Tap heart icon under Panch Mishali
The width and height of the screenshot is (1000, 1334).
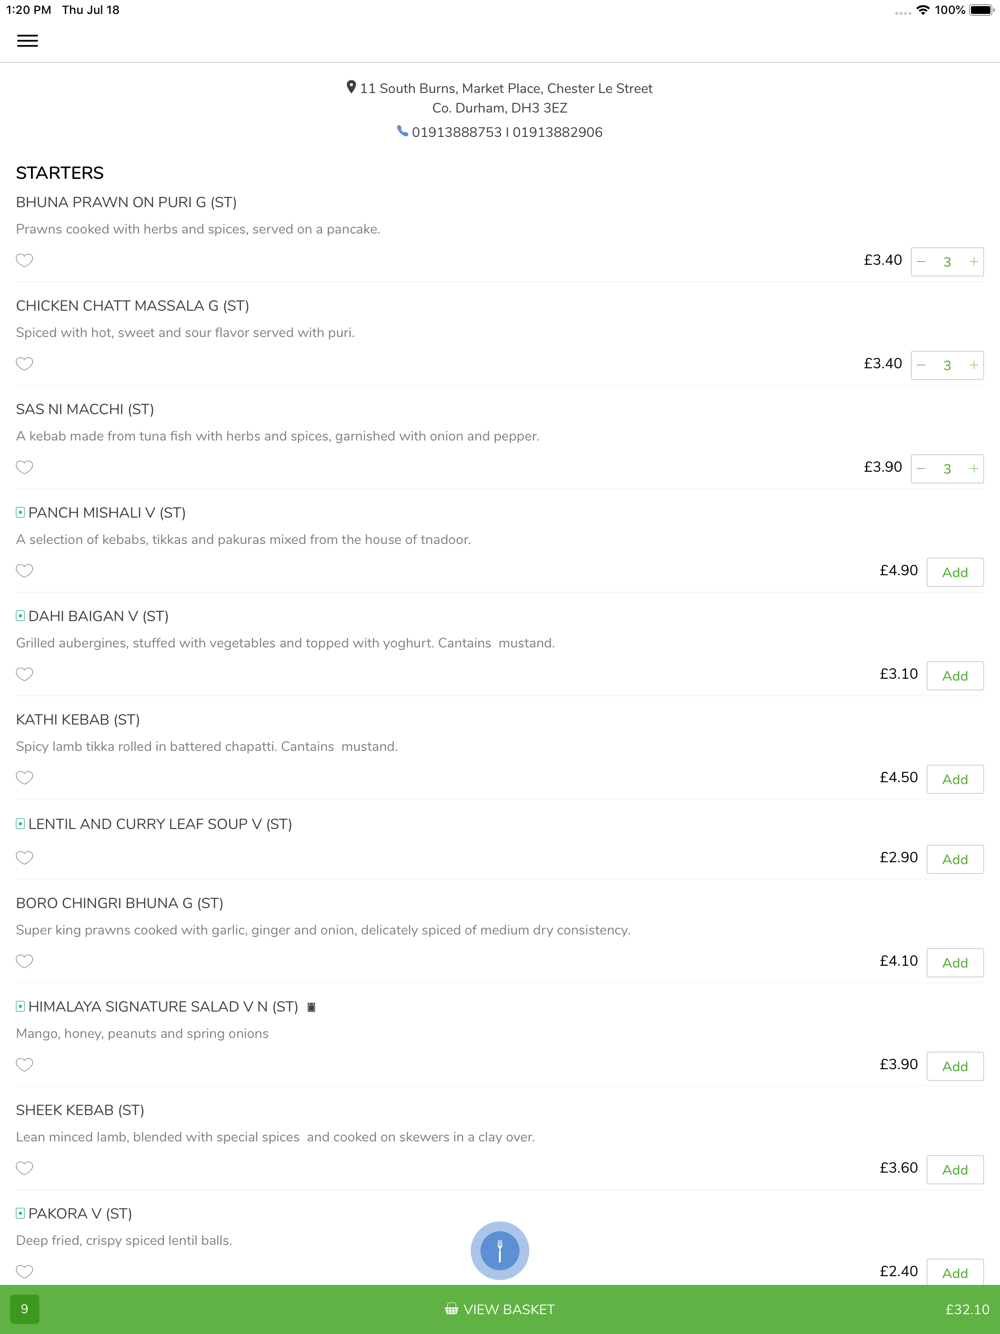tap(25, 571)
